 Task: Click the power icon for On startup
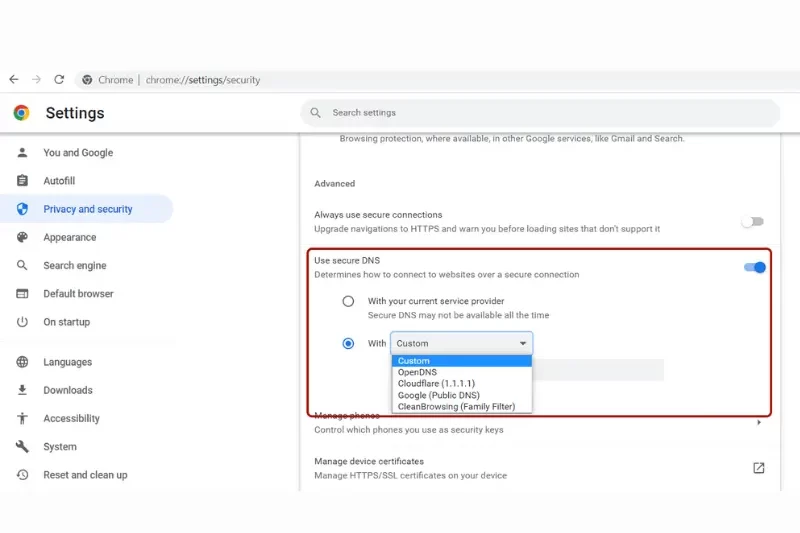click(22, 322)
